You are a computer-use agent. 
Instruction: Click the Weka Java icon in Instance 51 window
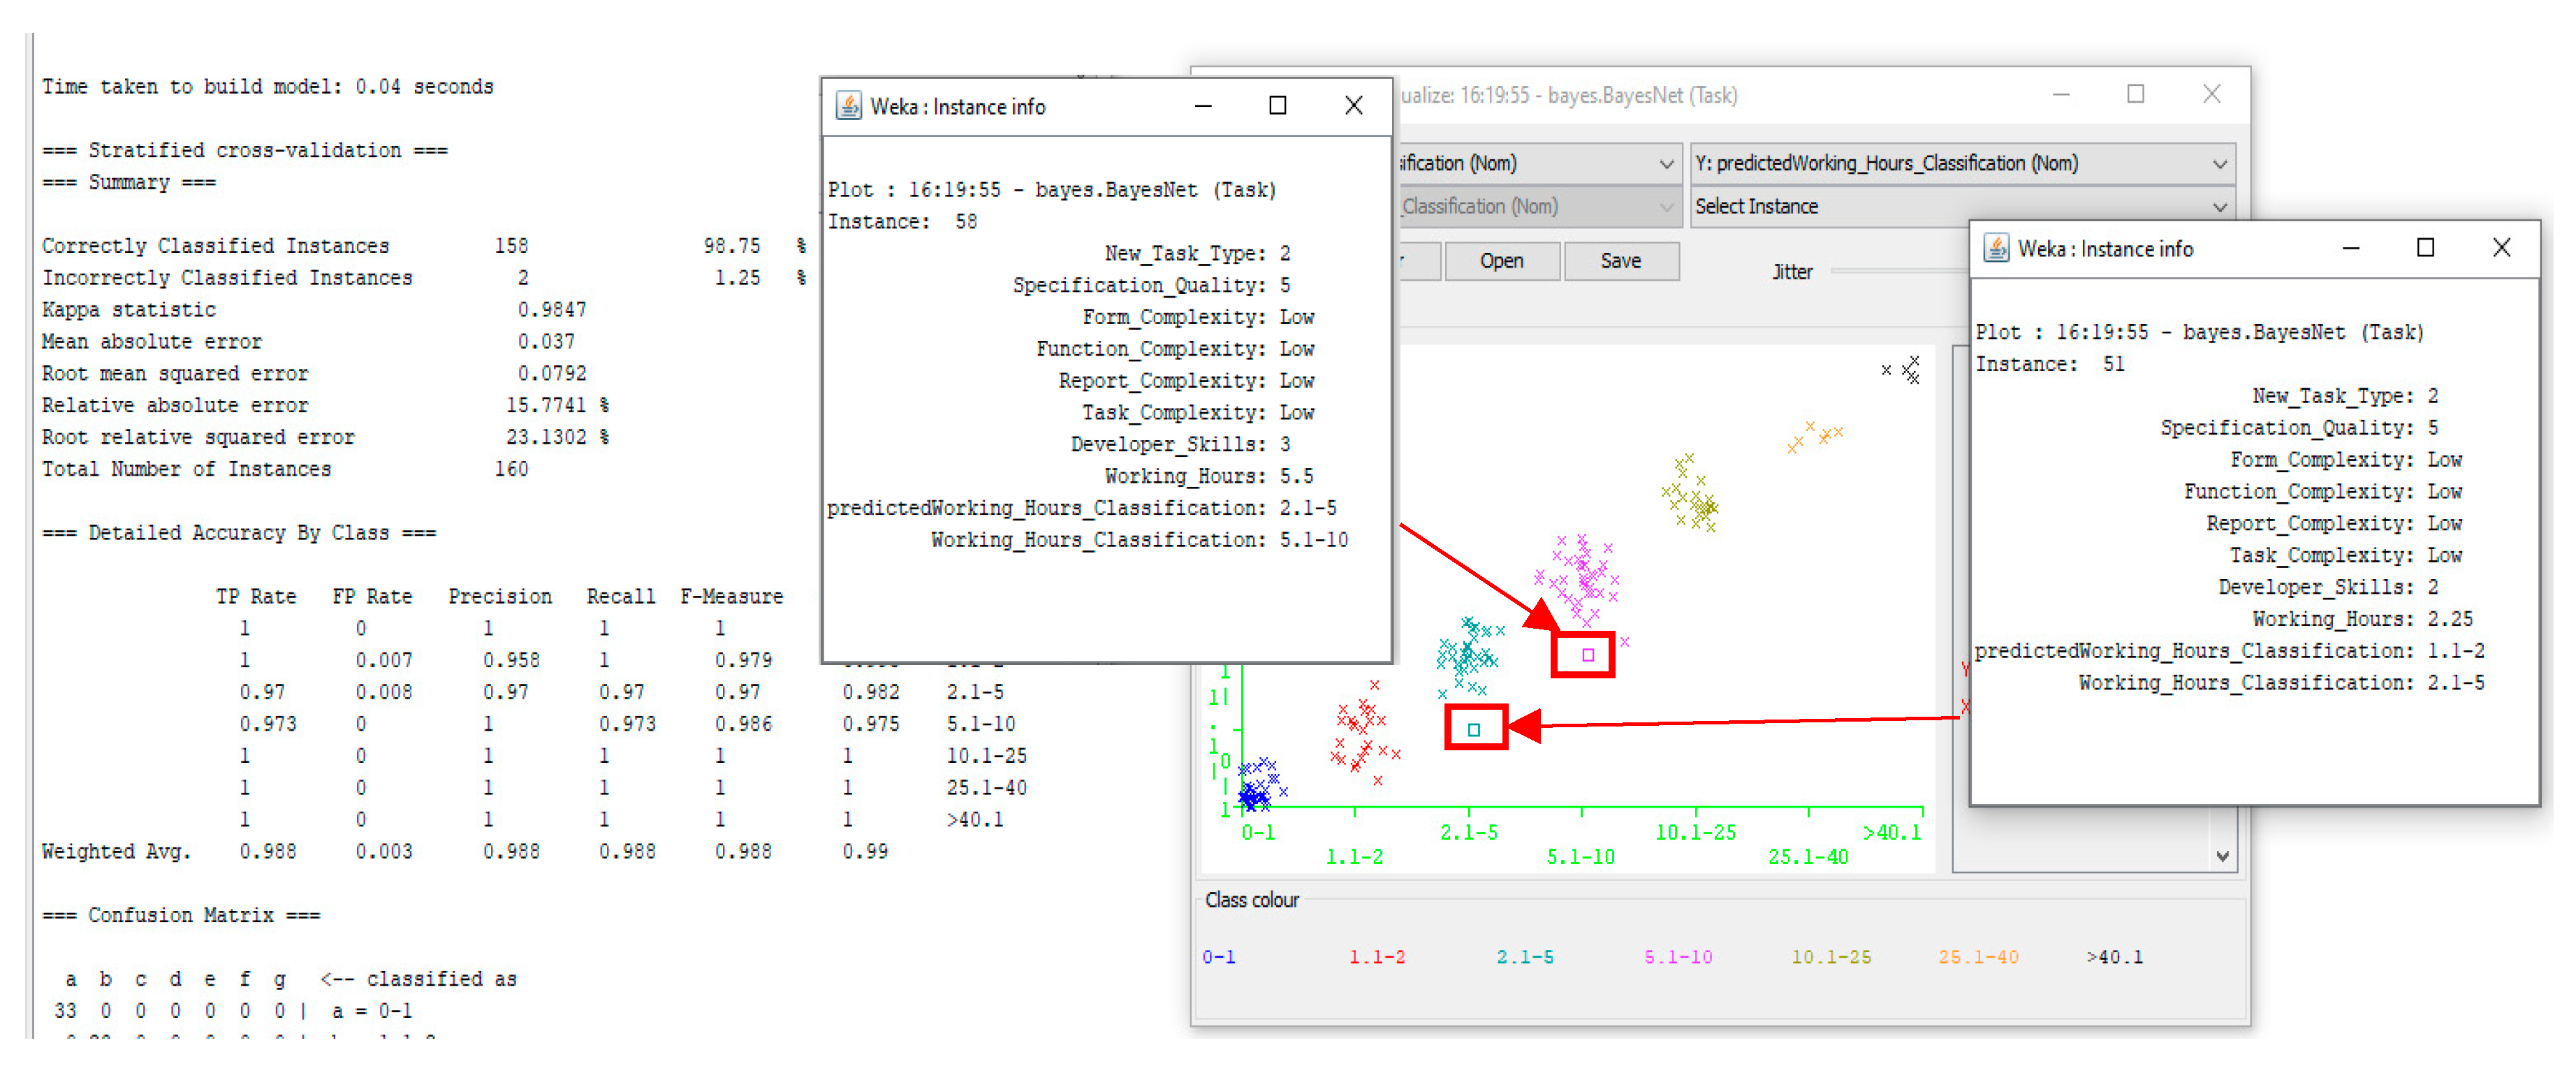tap(1996, 248)
